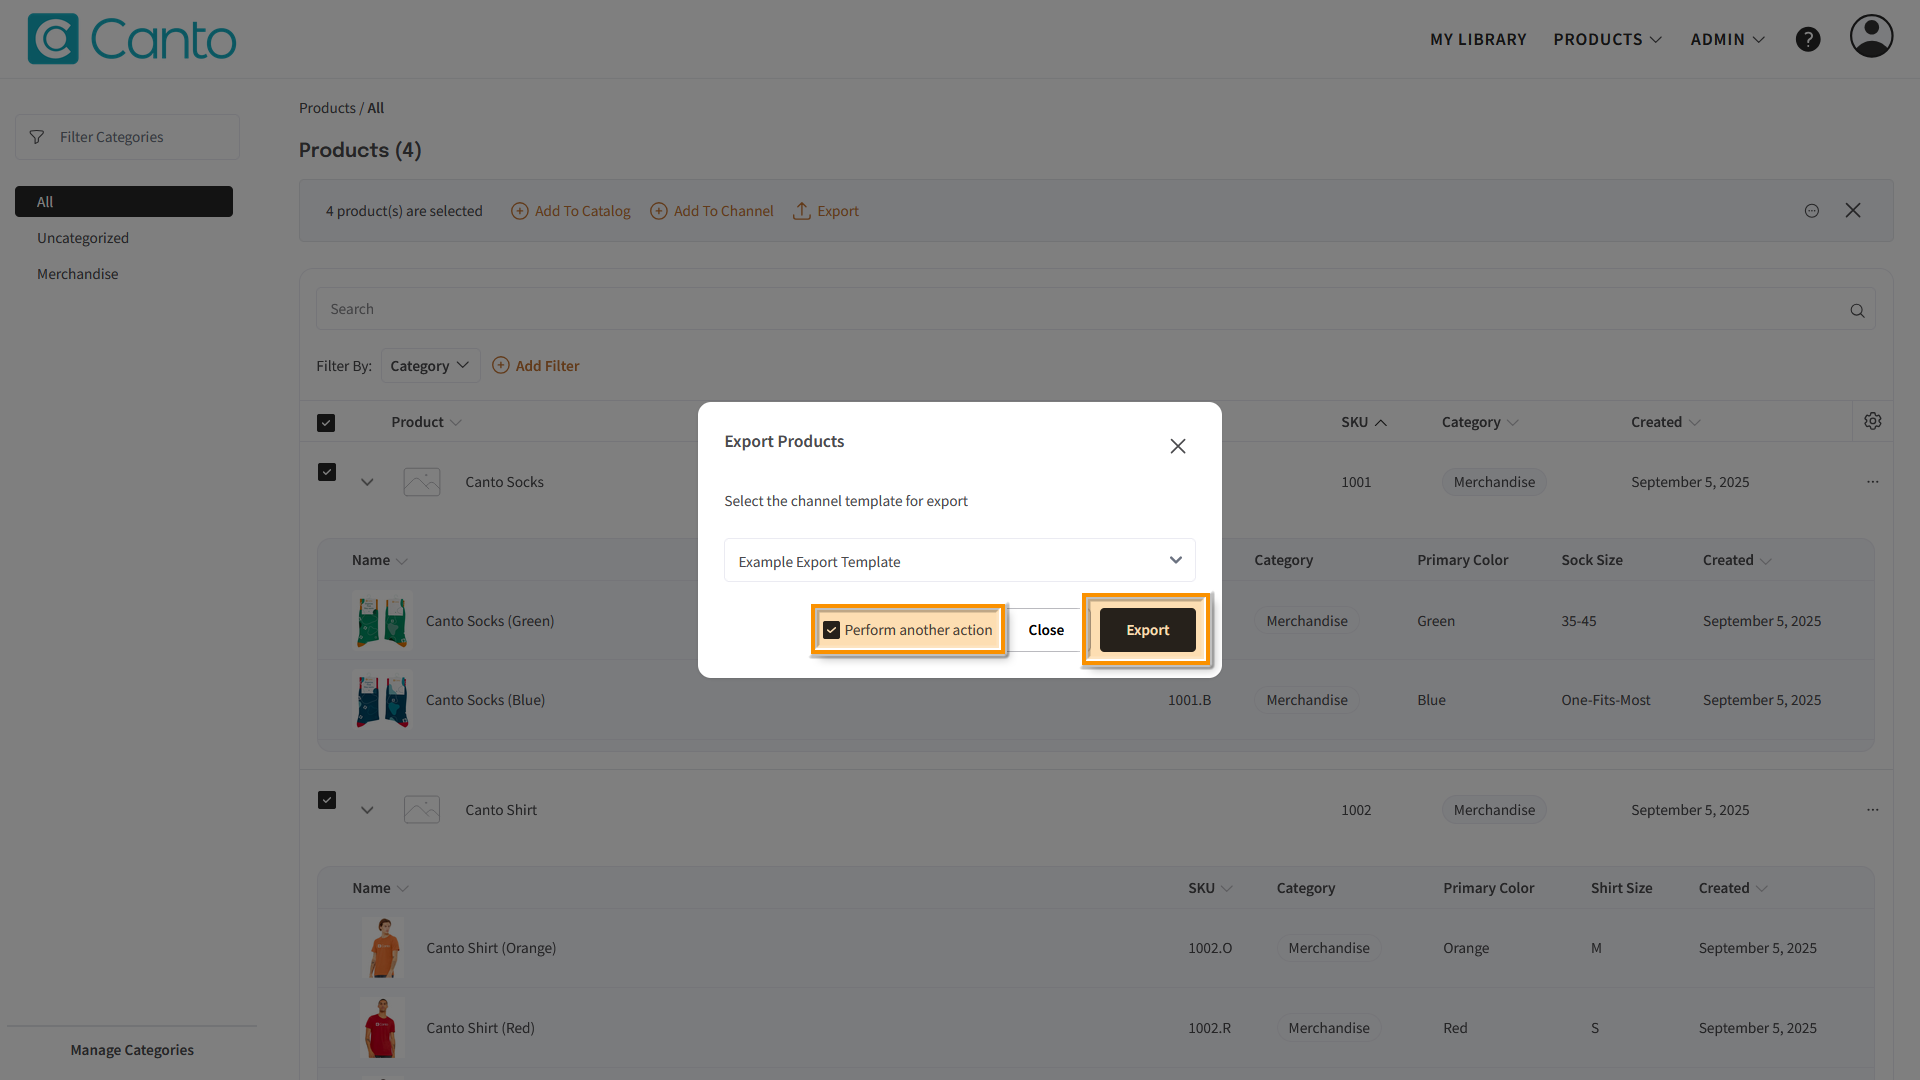Open the ADMIN menu
Screen dimensions: 1920x1080
pyautogui.click(x=1727, y=39)
